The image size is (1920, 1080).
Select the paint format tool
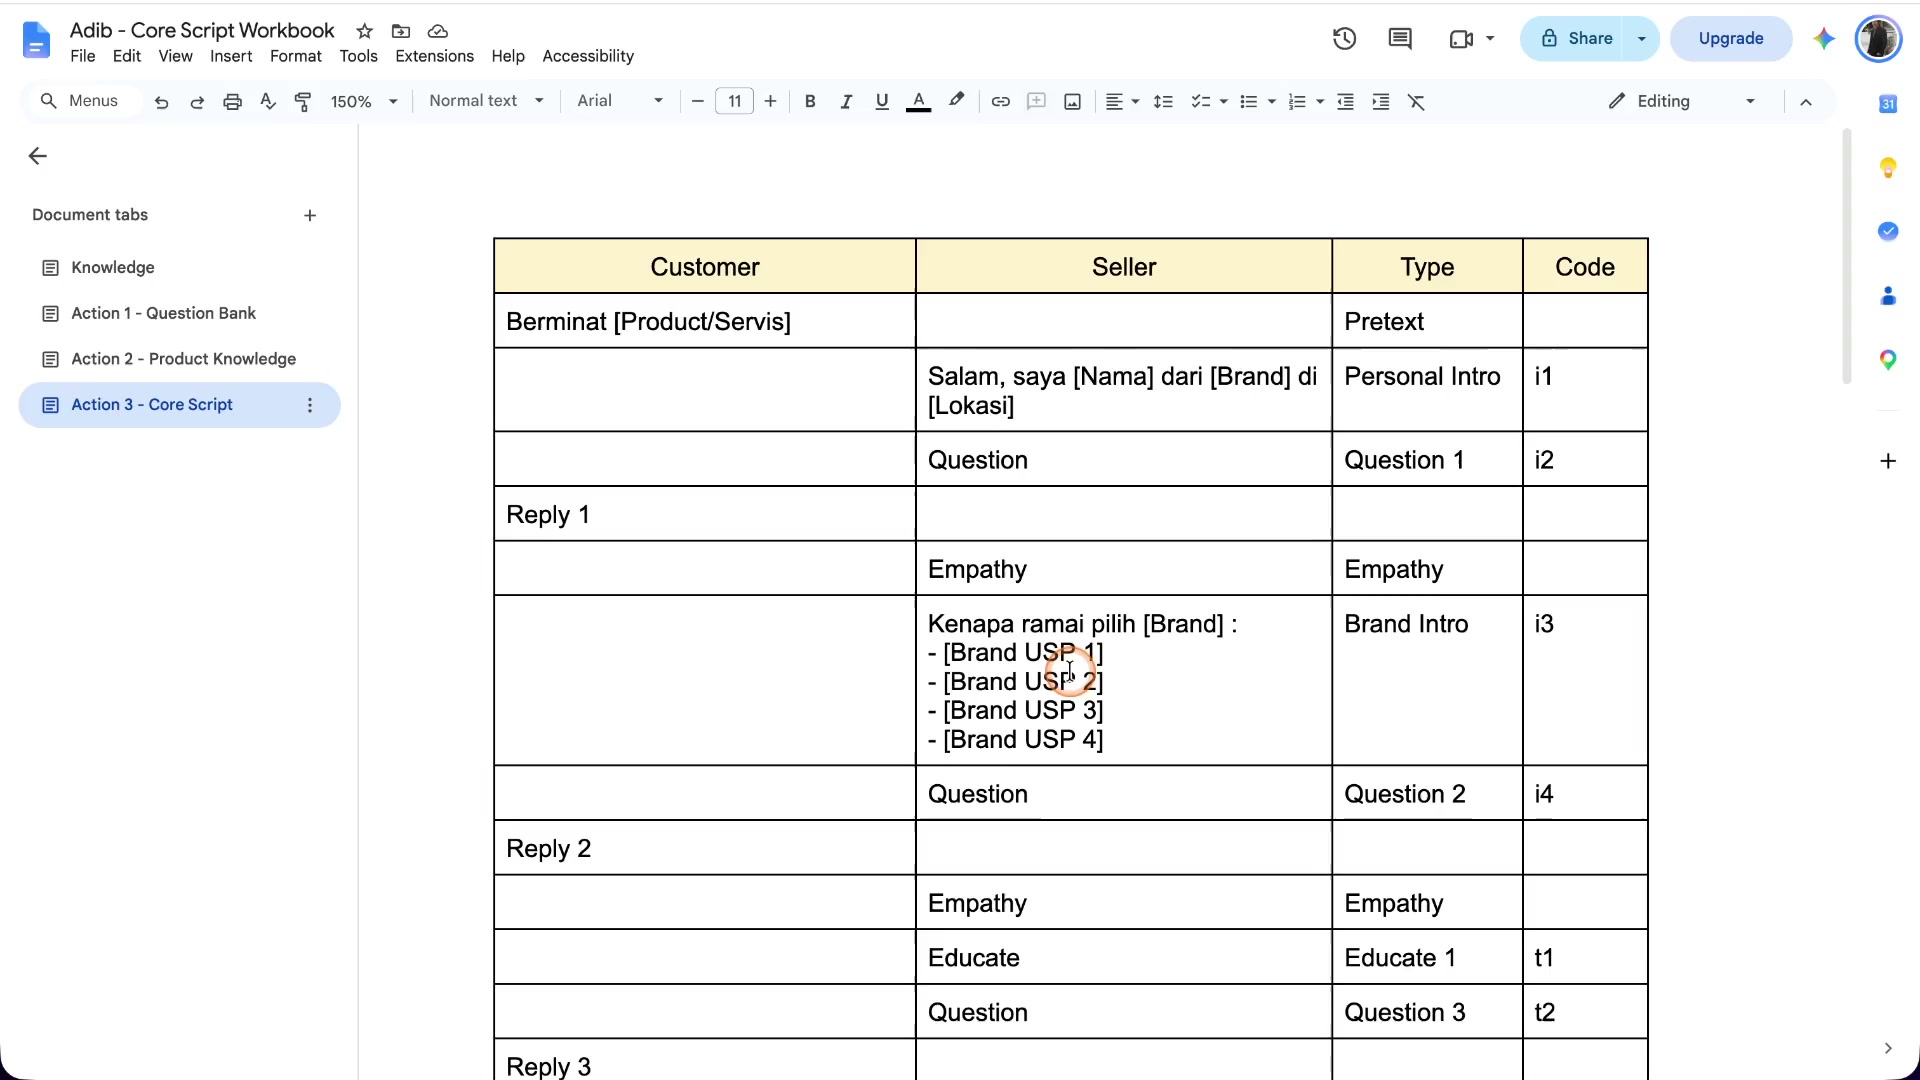point(303,101)
